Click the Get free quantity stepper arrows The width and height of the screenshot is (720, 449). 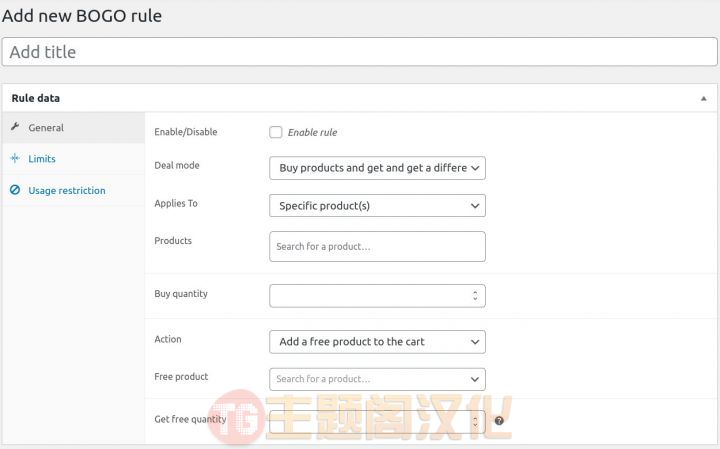pos(475,421)
